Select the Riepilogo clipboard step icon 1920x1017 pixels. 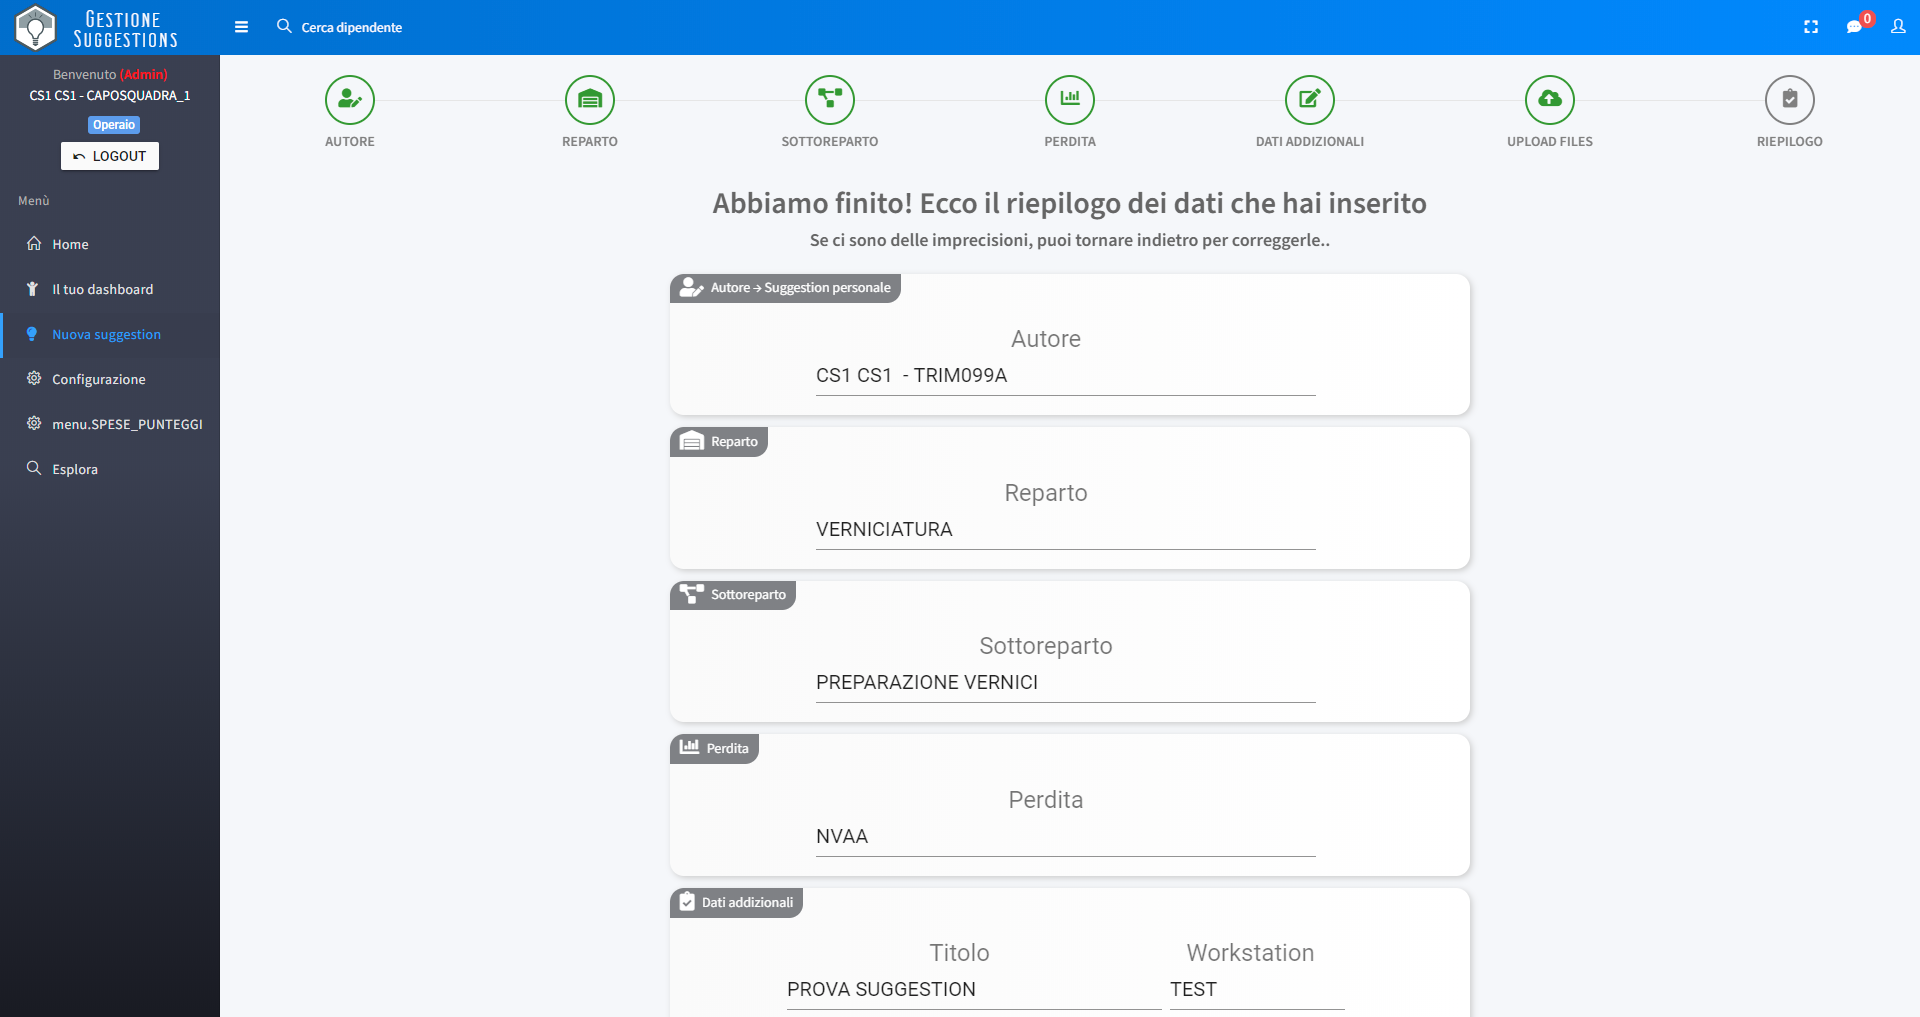pyautogui.click(x=1790, y=100)
